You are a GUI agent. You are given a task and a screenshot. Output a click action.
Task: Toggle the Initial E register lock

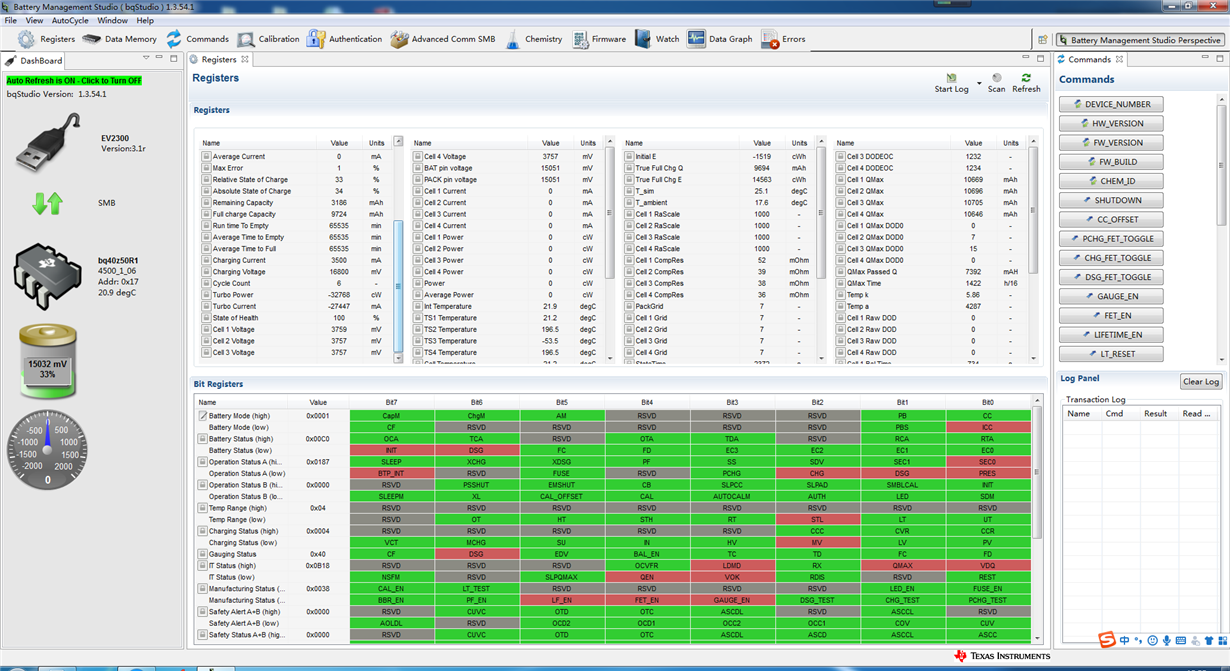point(629,157)
